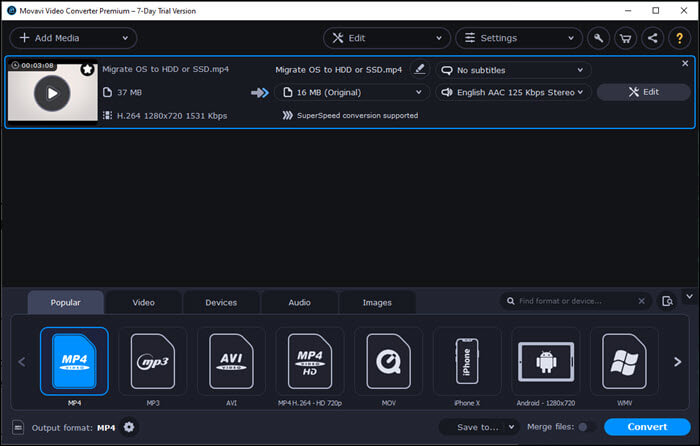Open output format gear settings
This screenshot has width=700, height=446.
coord(129,427)
